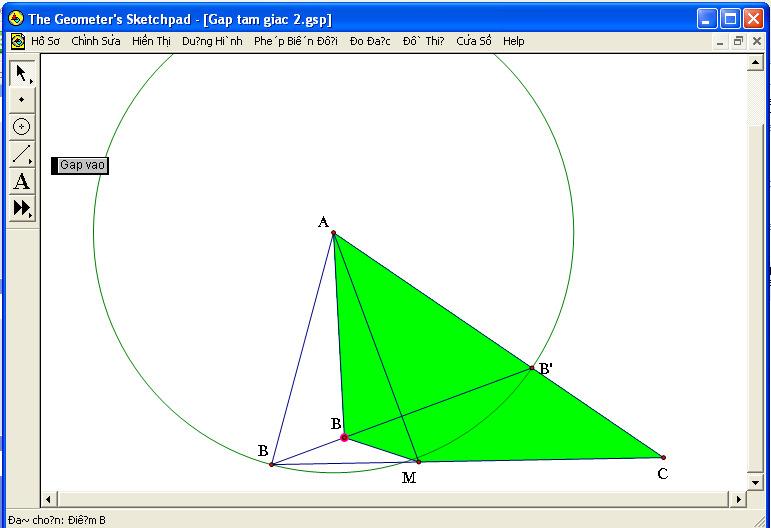
Task: Open the Hiển Thị menu
Action: click(151, 41)
